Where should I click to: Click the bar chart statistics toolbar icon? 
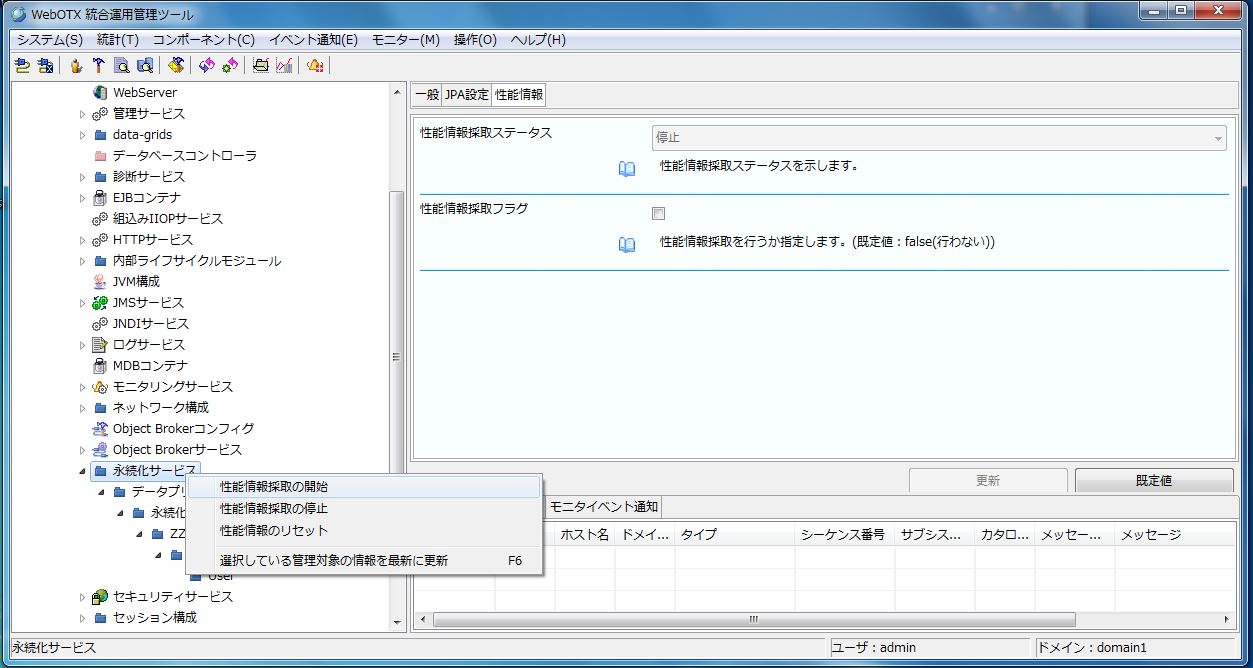(284, 66)
